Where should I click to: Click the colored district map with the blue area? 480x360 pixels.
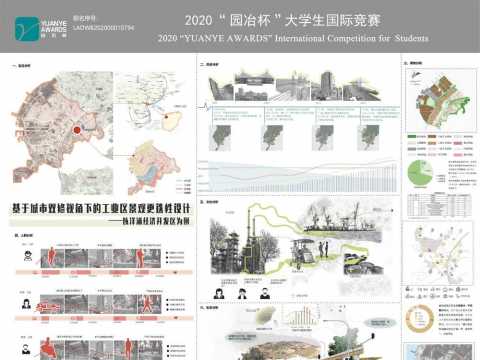click(153, 168)
